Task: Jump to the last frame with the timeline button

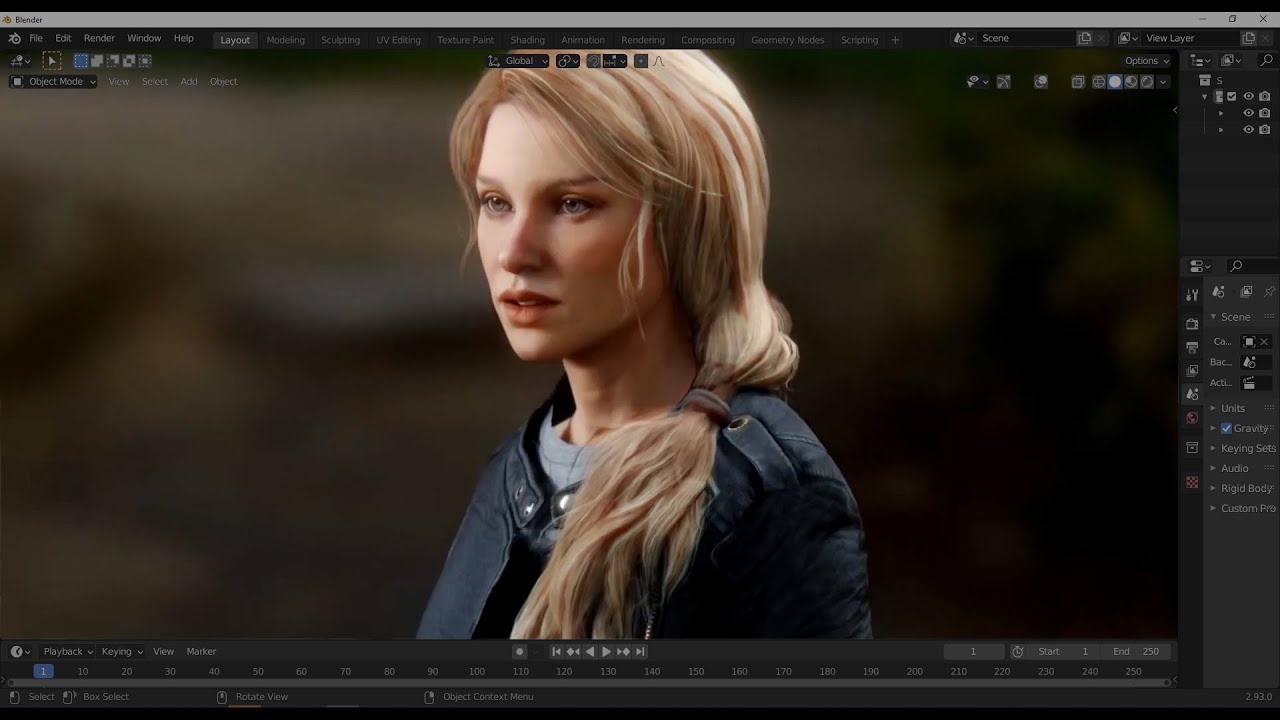Action: (640, 651)
